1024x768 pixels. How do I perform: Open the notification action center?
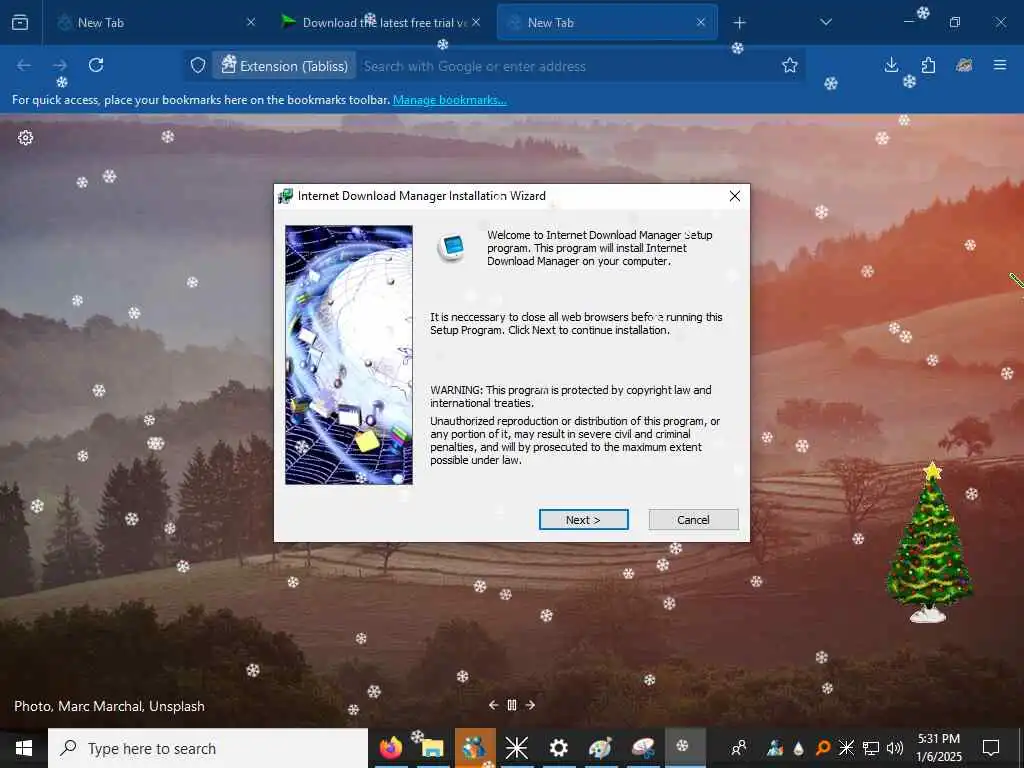click(991, 748)
